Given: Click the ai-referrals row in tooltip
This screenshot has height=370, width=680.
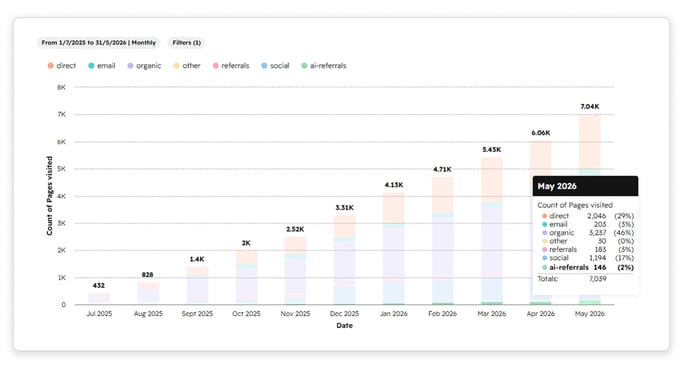Looking at the screenshot, I should (588, 268).
